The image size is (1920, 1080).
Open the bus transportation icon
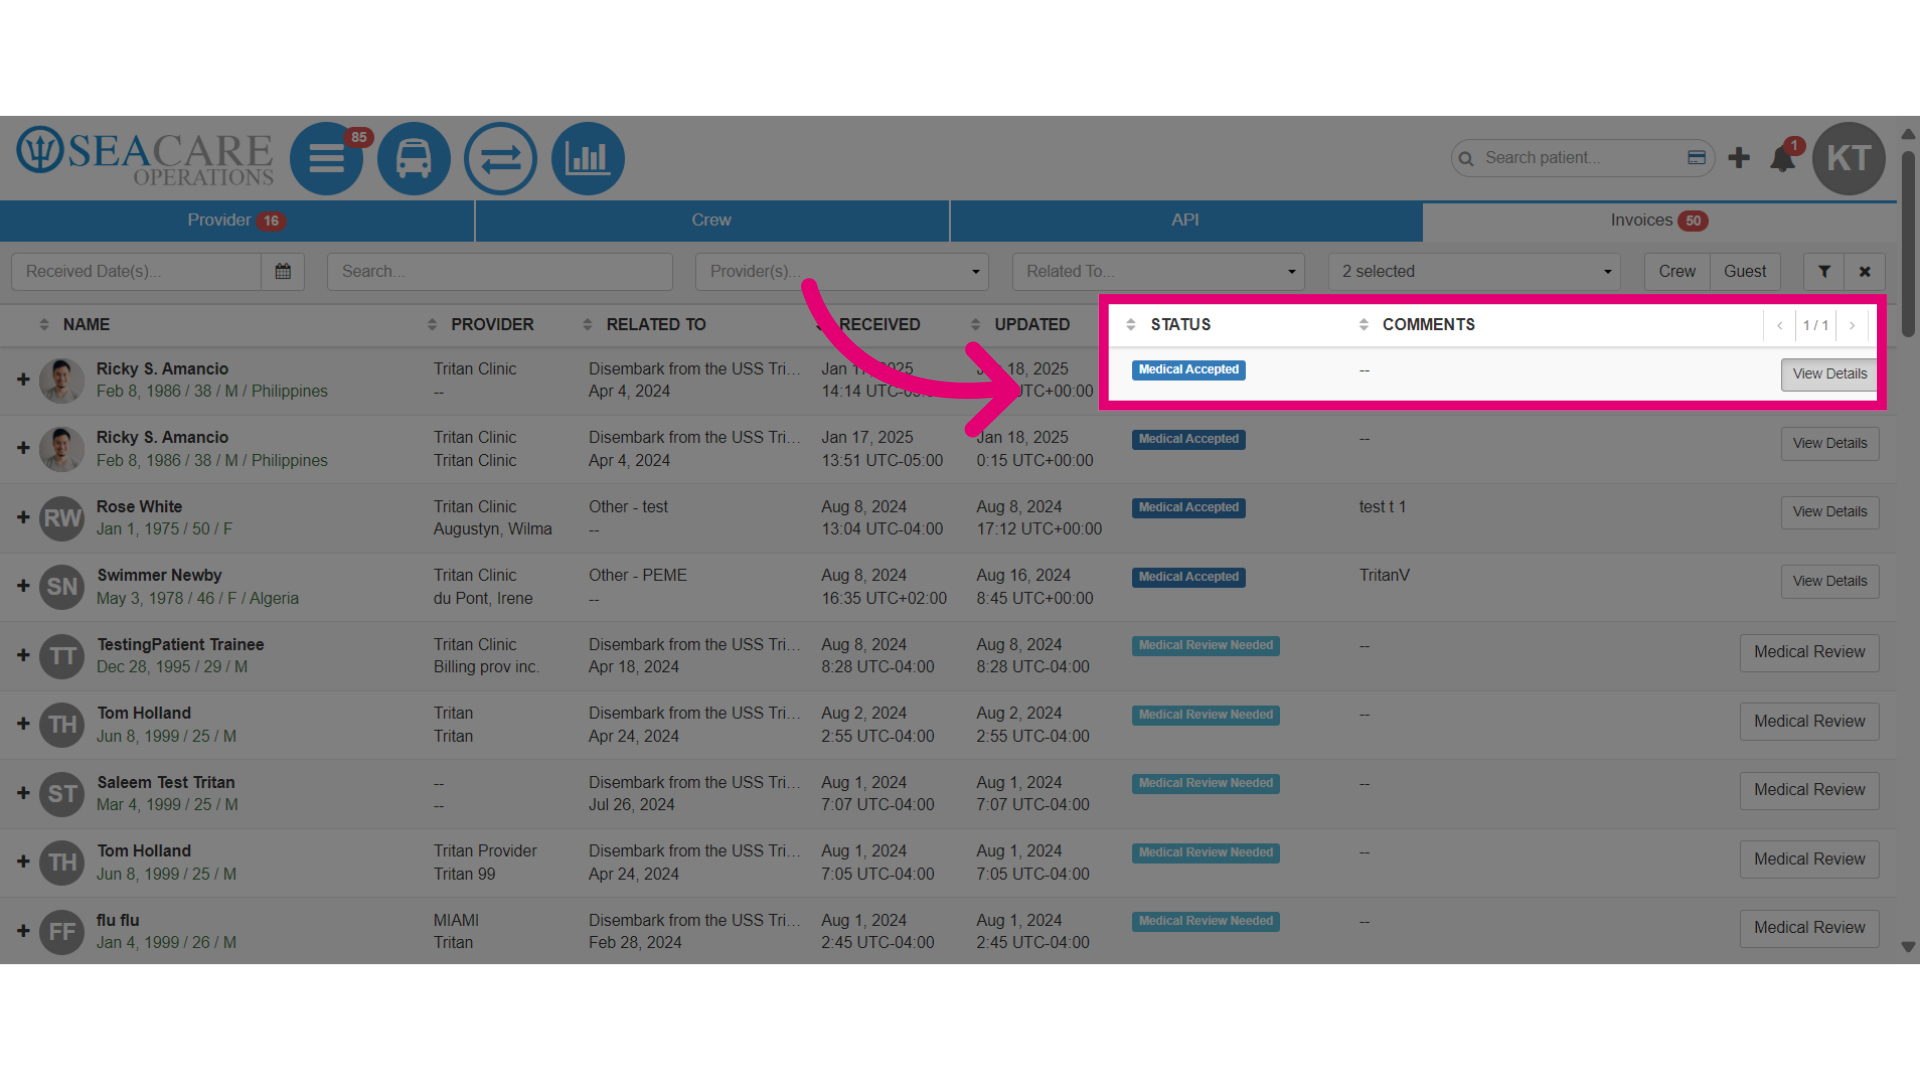tap(413, 158)
